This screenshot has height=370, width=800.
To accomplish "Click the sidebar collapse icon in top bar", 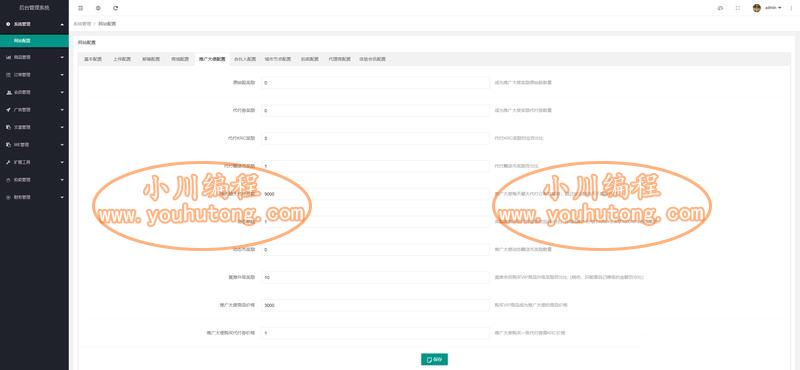I will pos(80,8).
